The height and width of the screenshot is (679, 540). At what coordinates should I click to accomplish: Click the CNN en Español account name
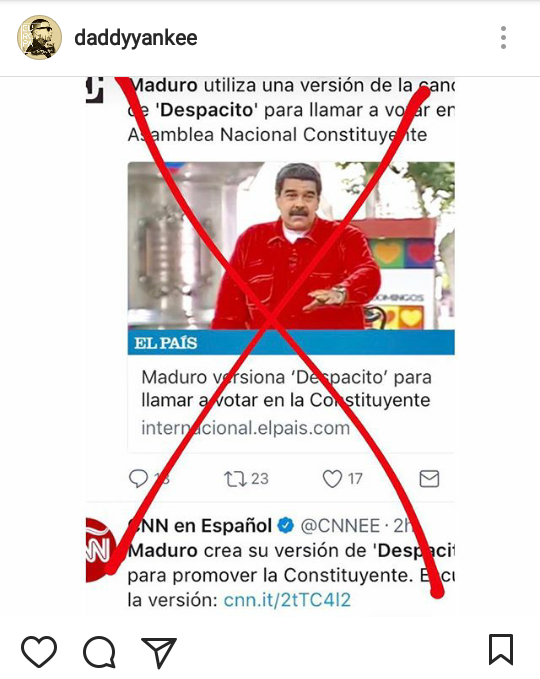click(200, 526)
